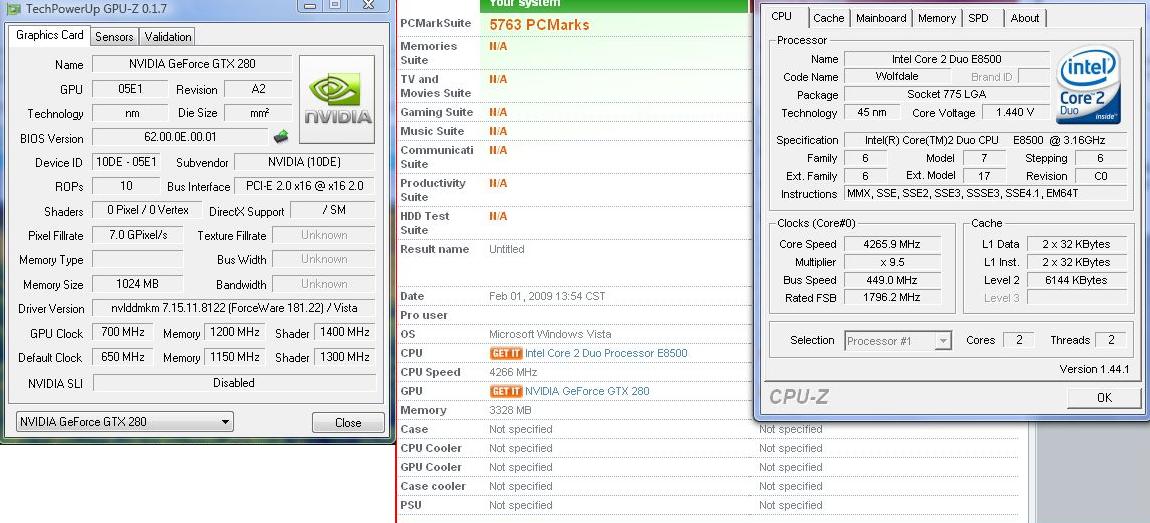The width and height of the screenshot is (1150, 523).
Task: Click the Shader clock value 1400 MHz
Action: (x=344, y=332)
